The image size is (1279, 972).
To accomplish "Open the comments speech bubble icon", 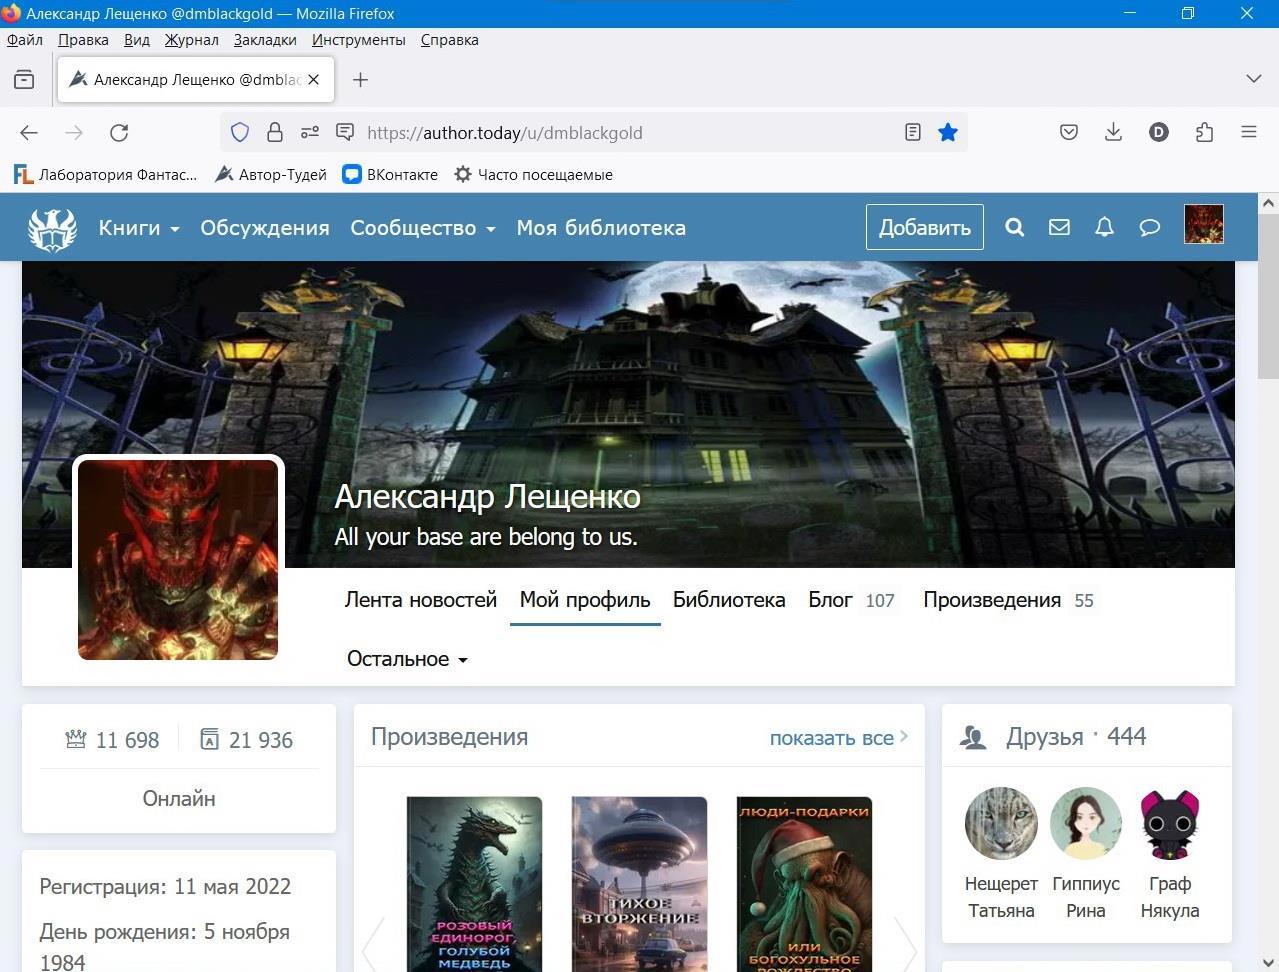I will [x=1149, y=227].
